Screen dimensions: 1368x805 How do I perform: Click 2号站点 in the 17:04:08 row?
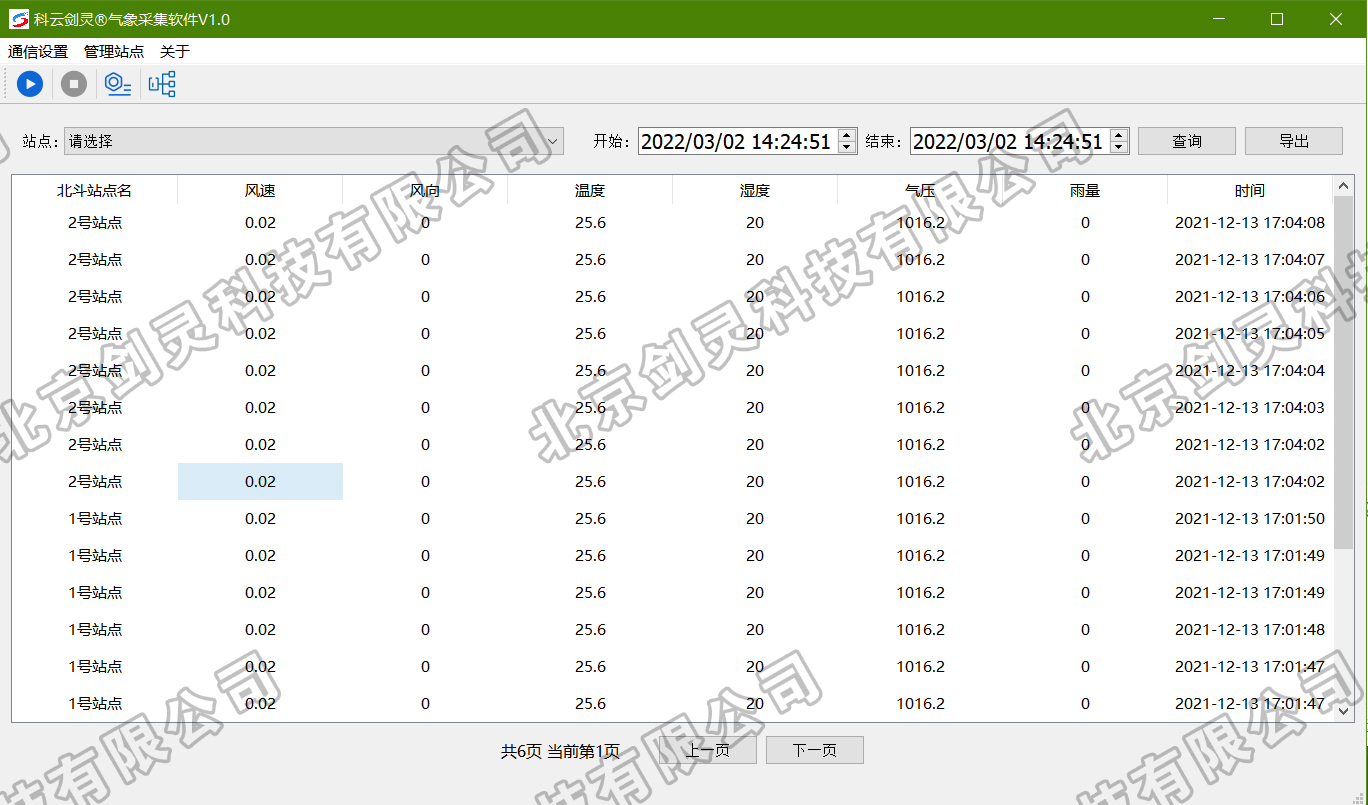[95, 222]
